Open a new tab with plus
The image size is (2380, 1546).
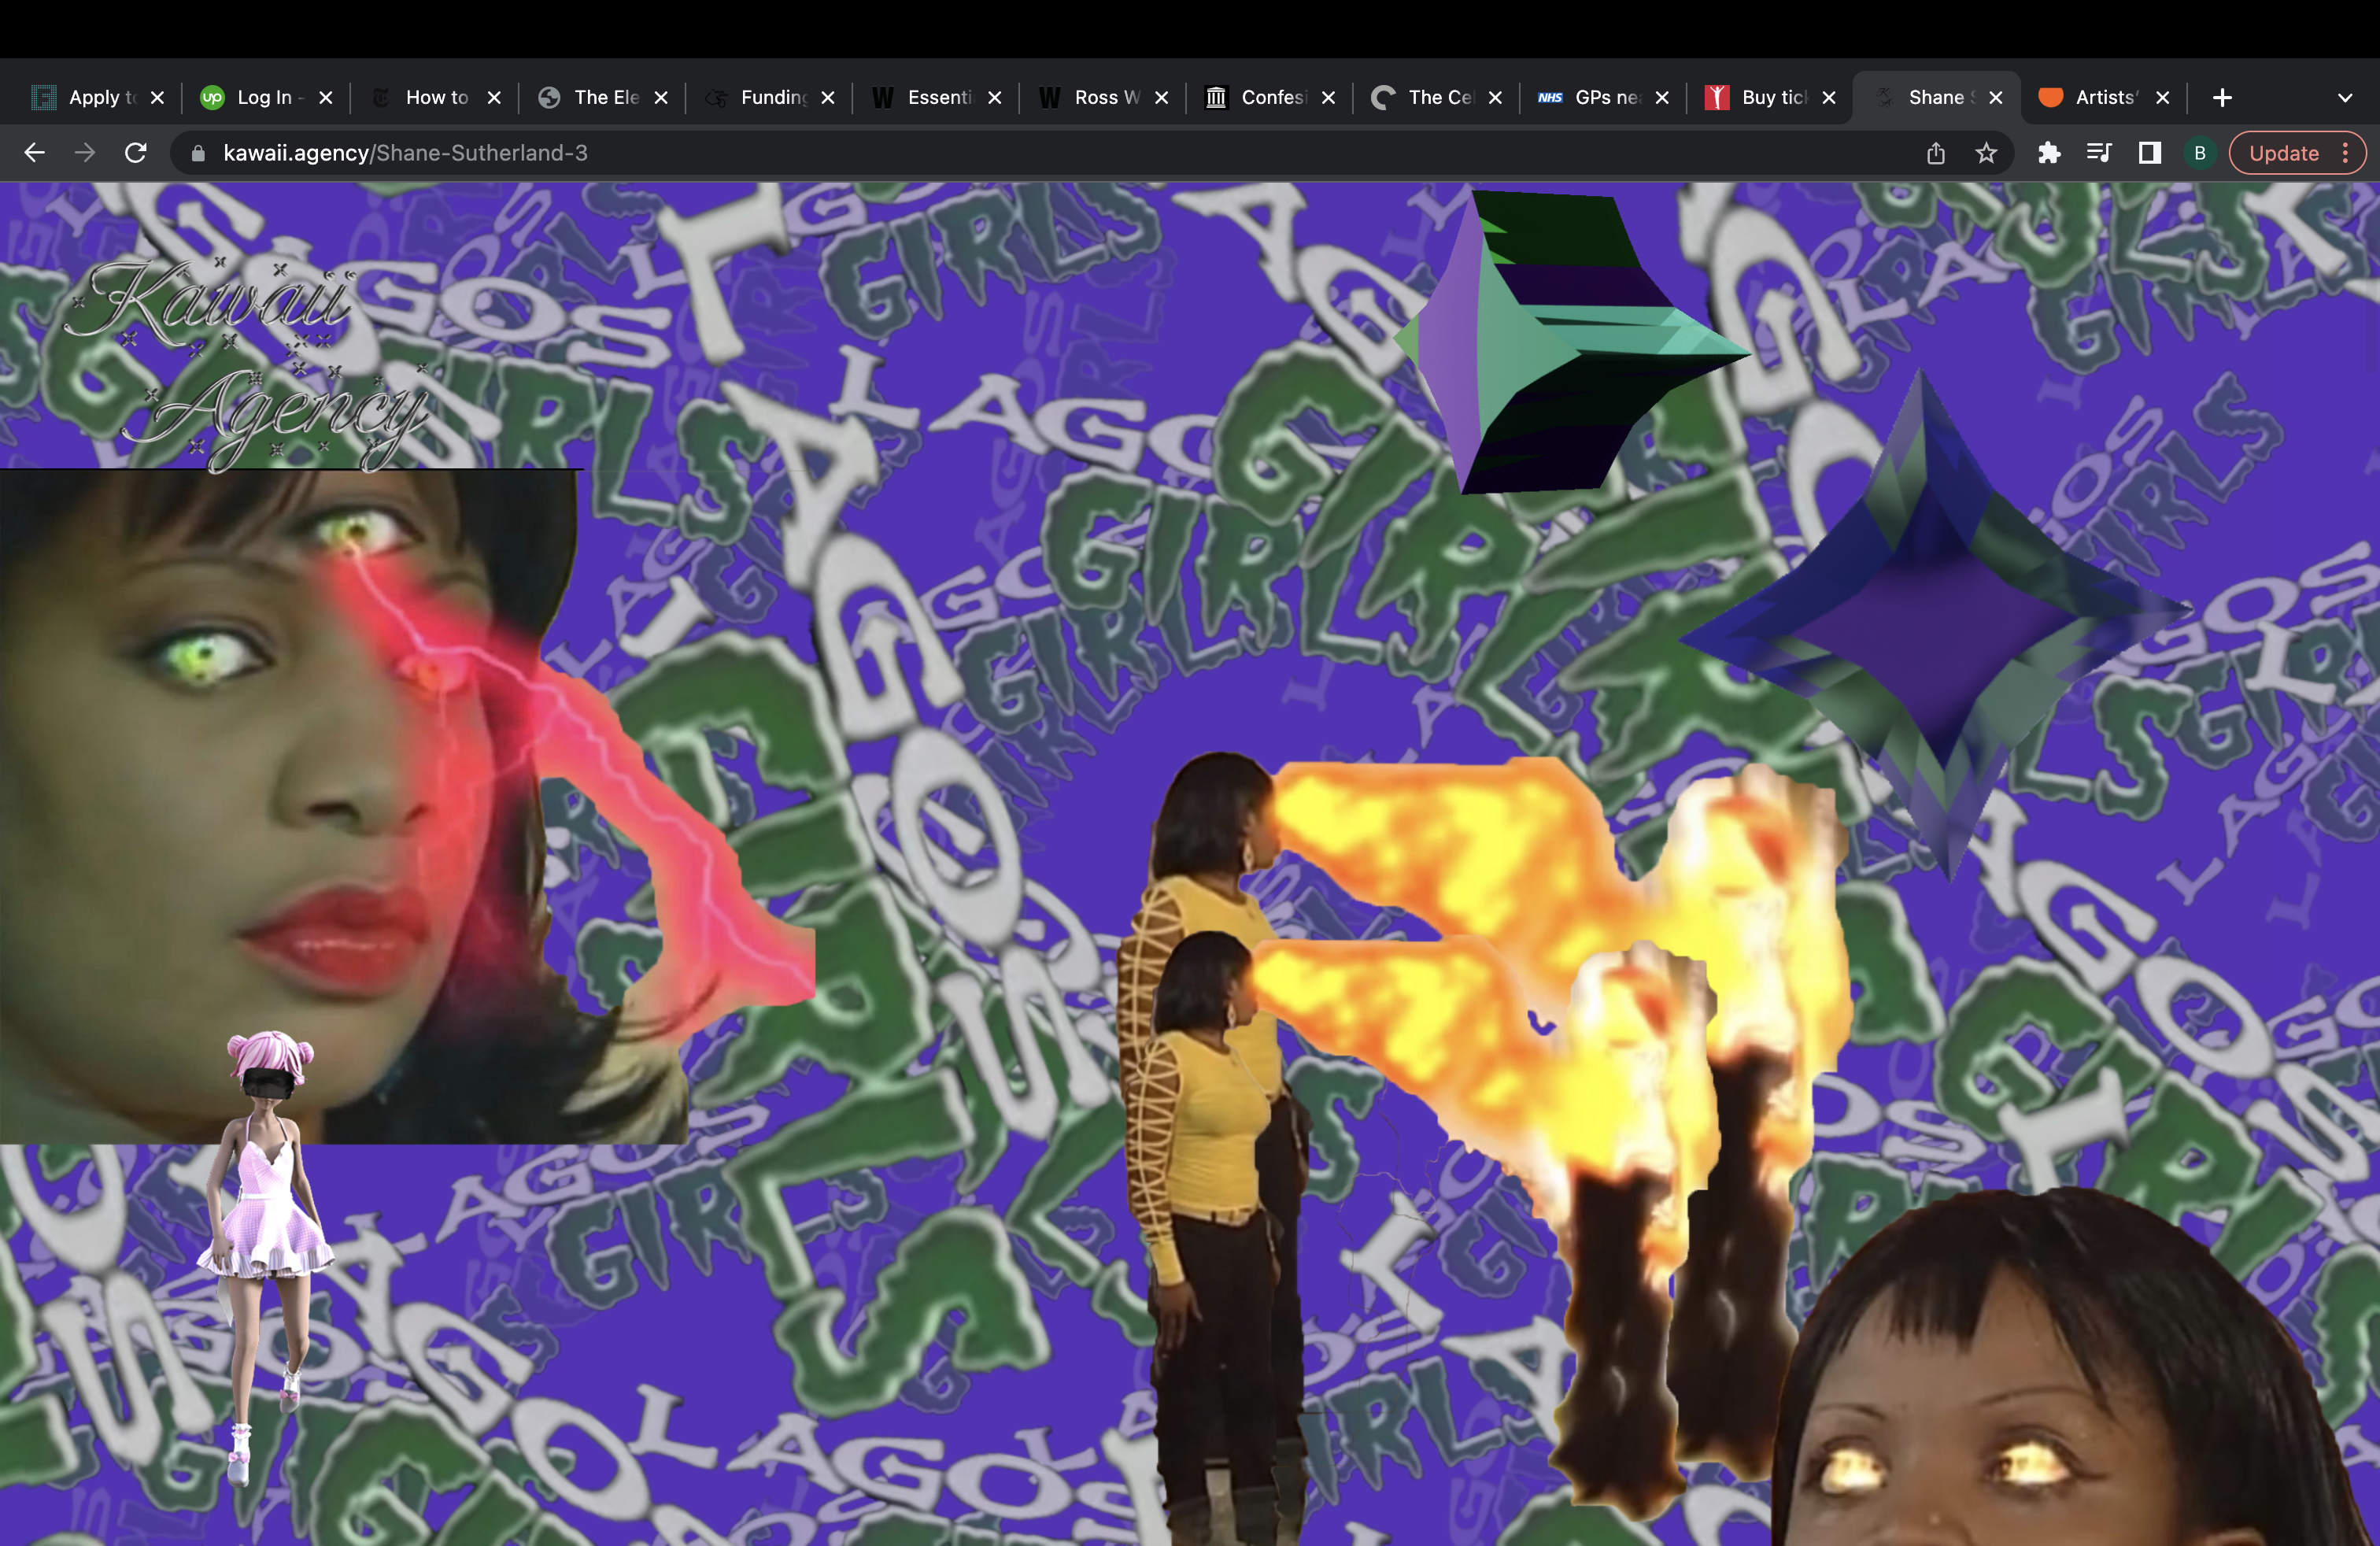point(2222,97)
